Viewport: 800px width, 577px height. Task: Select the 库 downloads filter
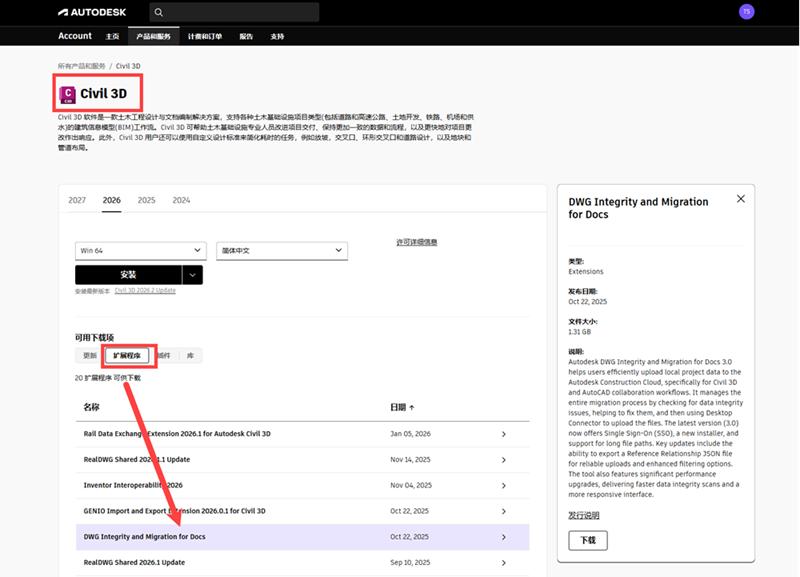pyautogui.click(x=190, y=356)
